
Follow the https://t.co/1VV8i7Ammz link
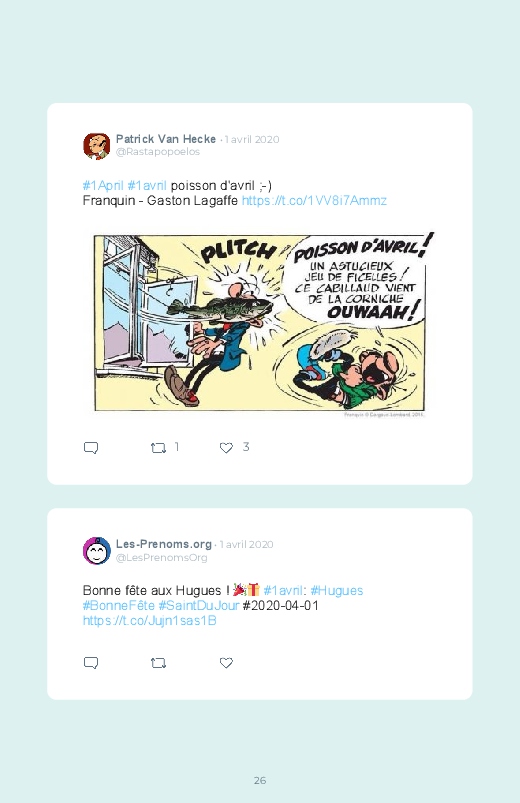click(x=314, y=200)
